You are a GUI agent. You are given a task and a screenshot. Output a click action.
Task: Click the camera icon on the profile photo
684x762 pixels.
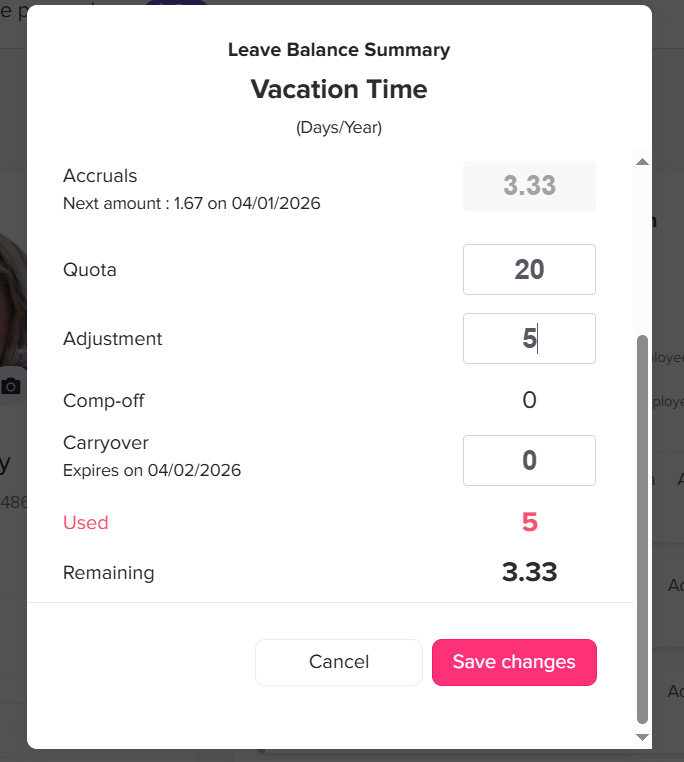[11, 386]
